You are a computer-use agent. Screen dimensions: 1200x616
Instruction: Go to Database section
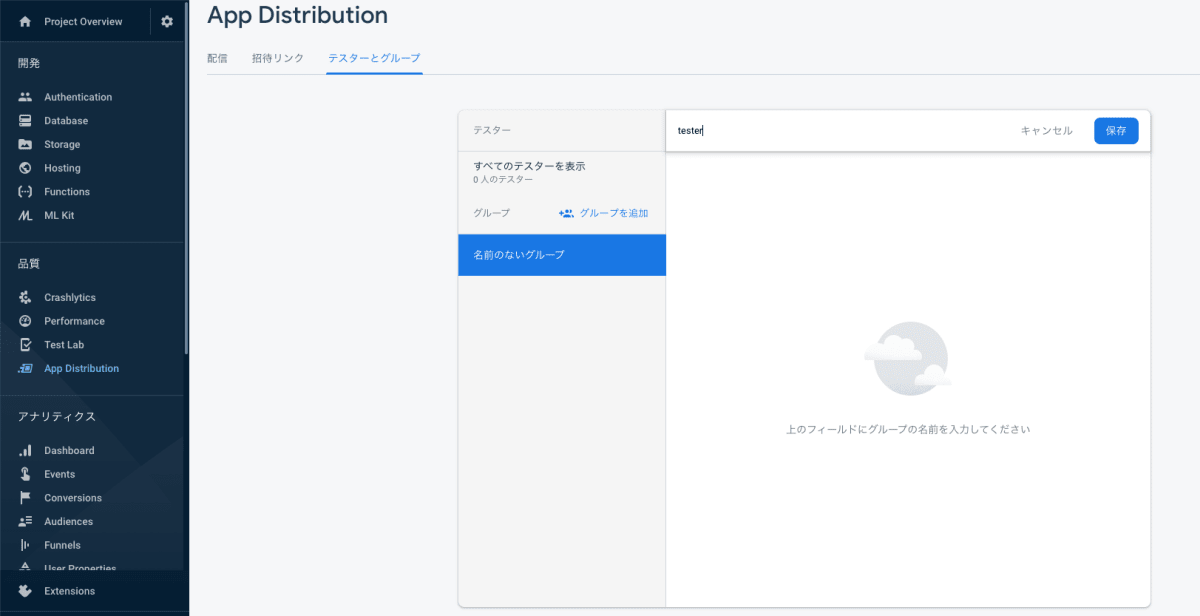(x=66, y=121)
